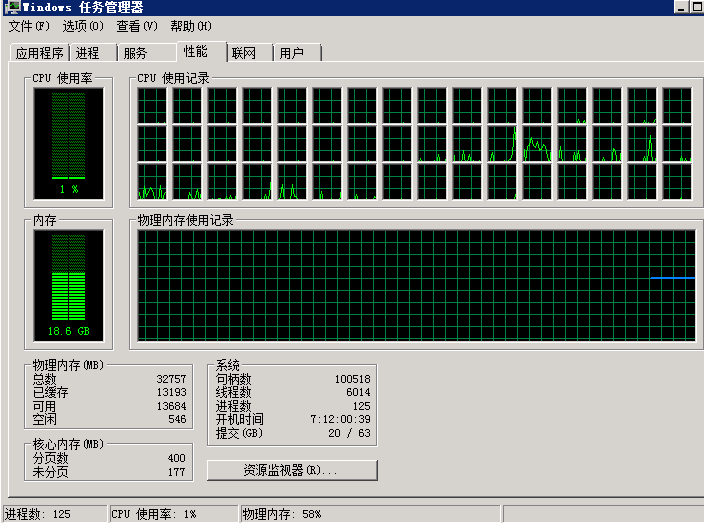Viewport: 704px width, 523px height.
Task: Open the 查看(V) menu
Action: point(137,26)
